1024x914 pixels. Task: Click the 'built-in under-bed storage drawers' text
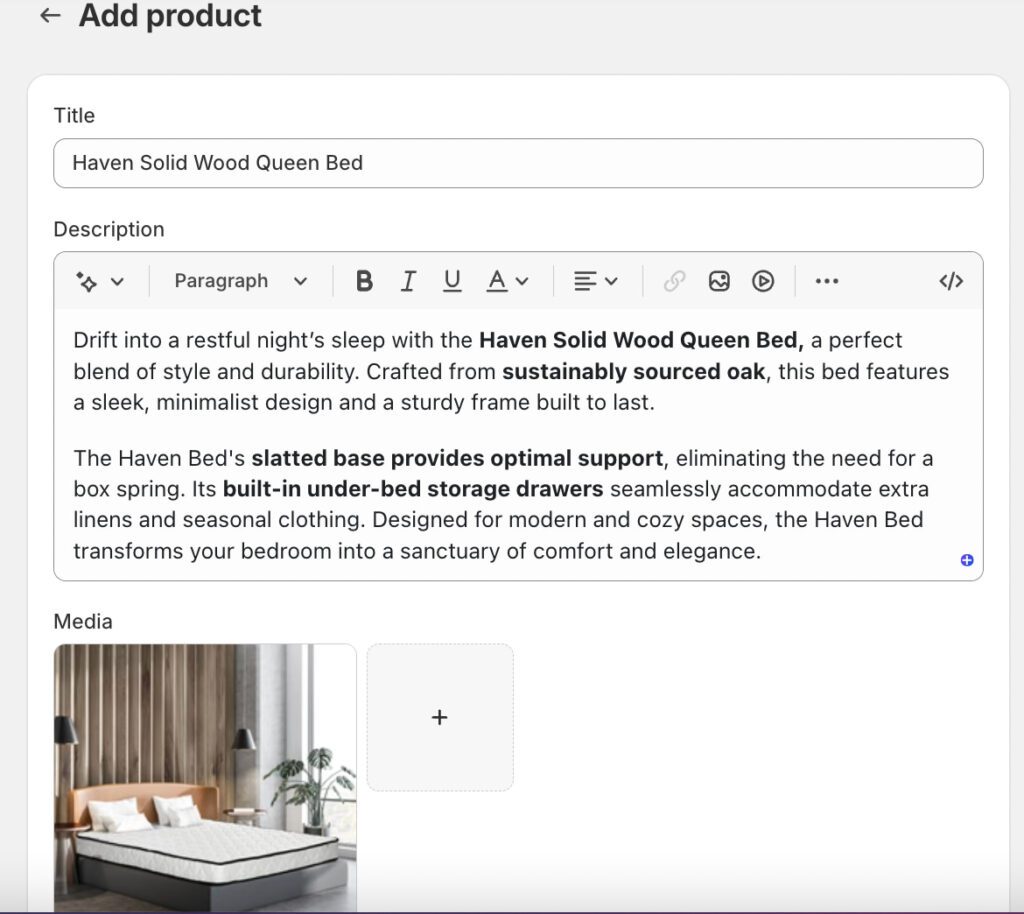413,490
